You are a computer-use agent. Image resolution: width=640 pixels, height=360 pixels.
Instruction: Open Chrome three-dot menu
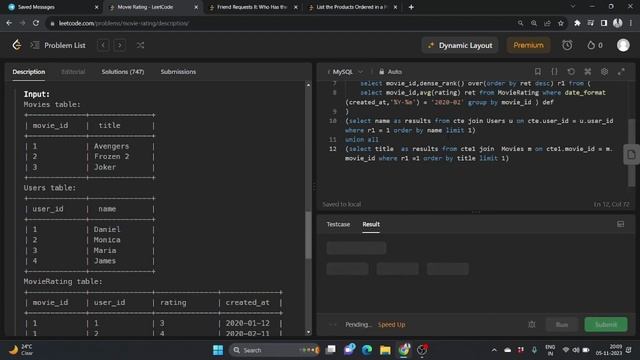(631, 23)
